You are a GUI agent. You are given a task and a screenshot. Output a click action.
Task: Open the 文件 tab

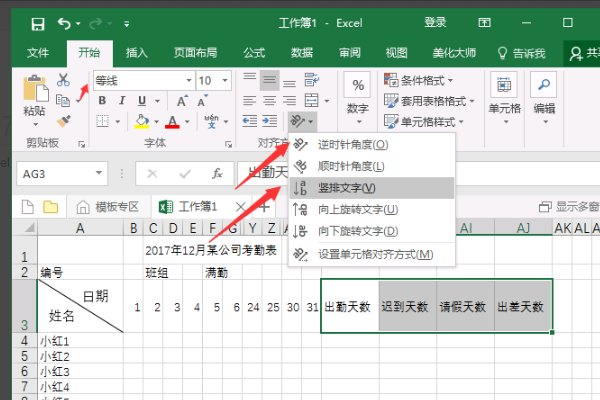38,52
